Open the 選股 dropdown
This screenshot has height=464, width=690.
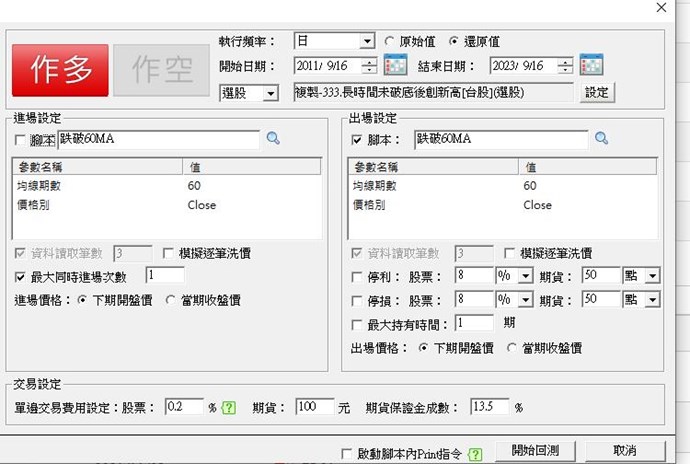(x=271, y=93)
